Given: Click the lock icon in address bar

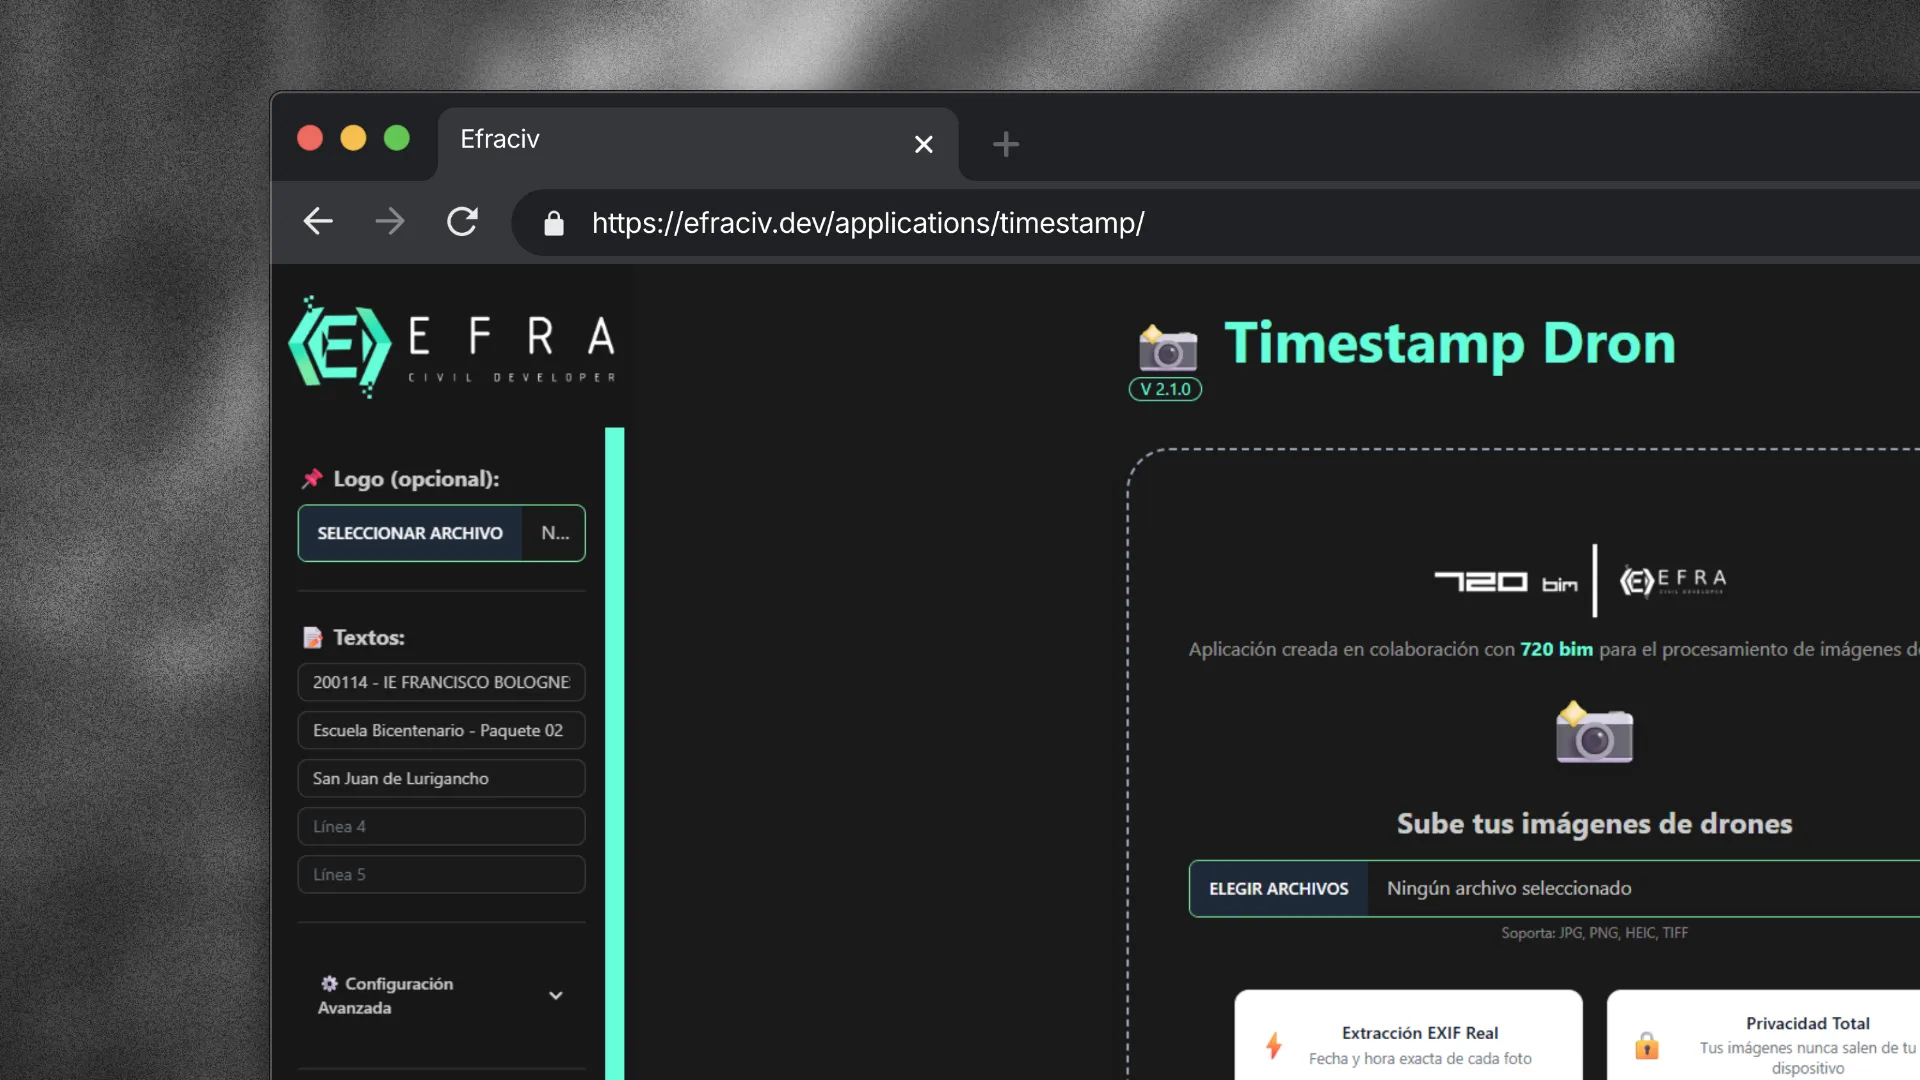Looking at the screenshot, I should point(554,223).
